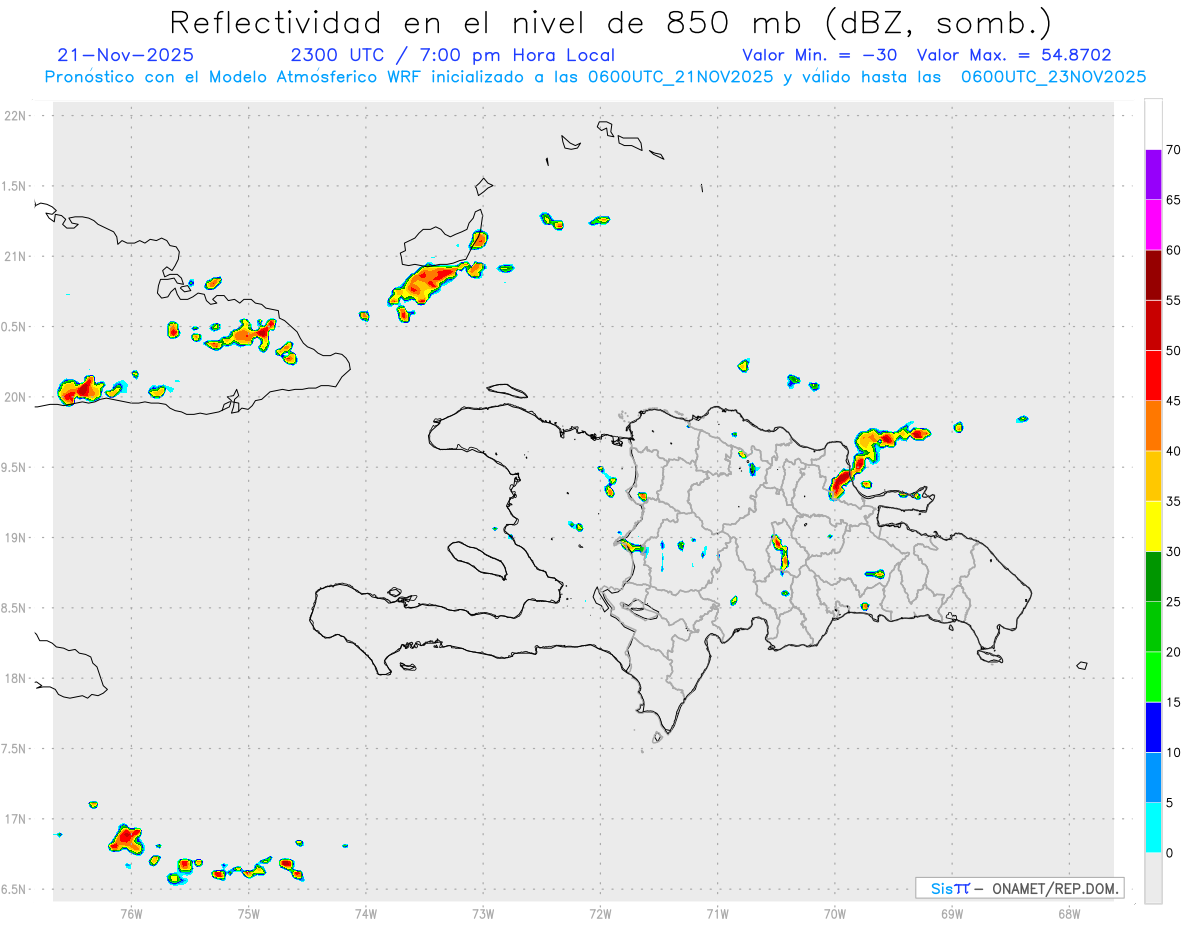This screenshot has height=927, width=1200.
Task: Click the latitude label '22N'
Action: pyautogui.click(x=16, y=116)
